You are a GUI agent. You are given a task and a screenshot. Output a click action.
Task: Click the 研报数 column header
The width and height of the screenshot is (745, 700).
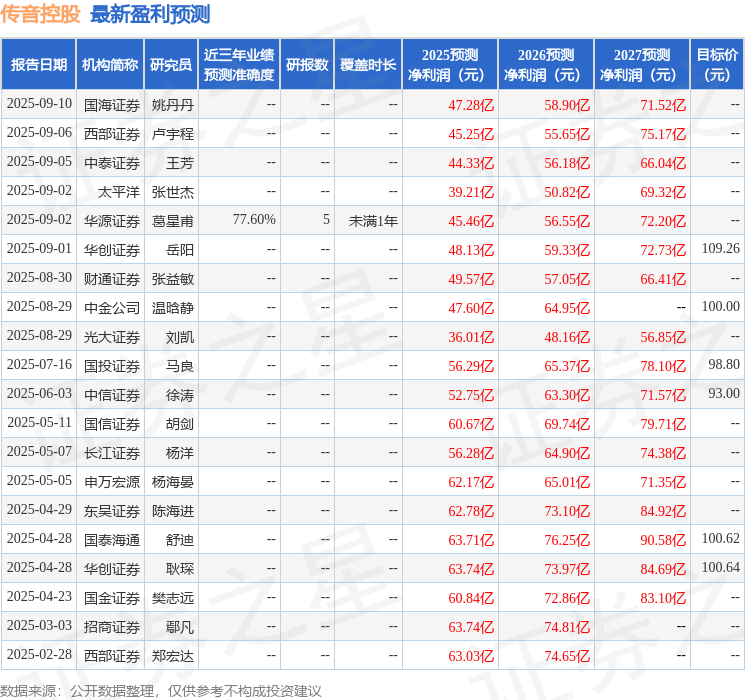click(x=307, y=65)
